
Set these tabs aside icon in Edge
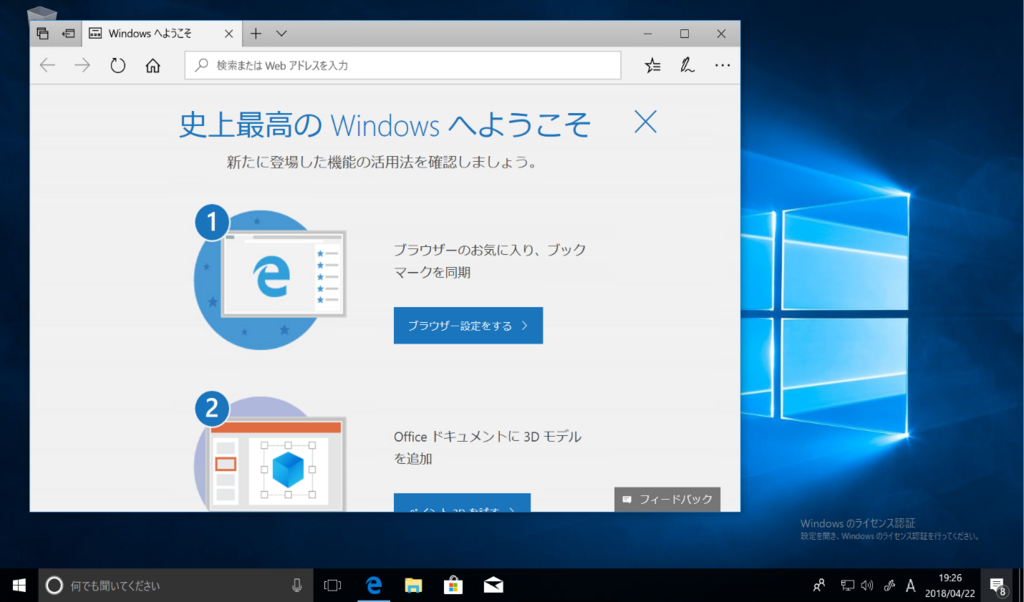(x=69, y=34)
